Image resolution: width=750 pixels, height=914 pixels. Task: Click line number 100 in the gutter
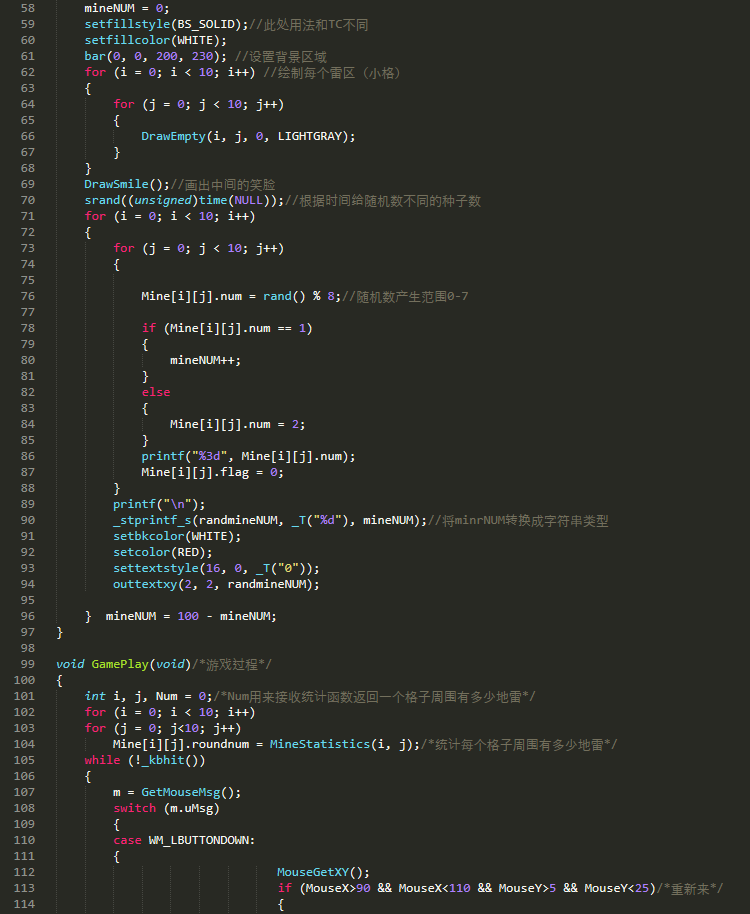24,680
